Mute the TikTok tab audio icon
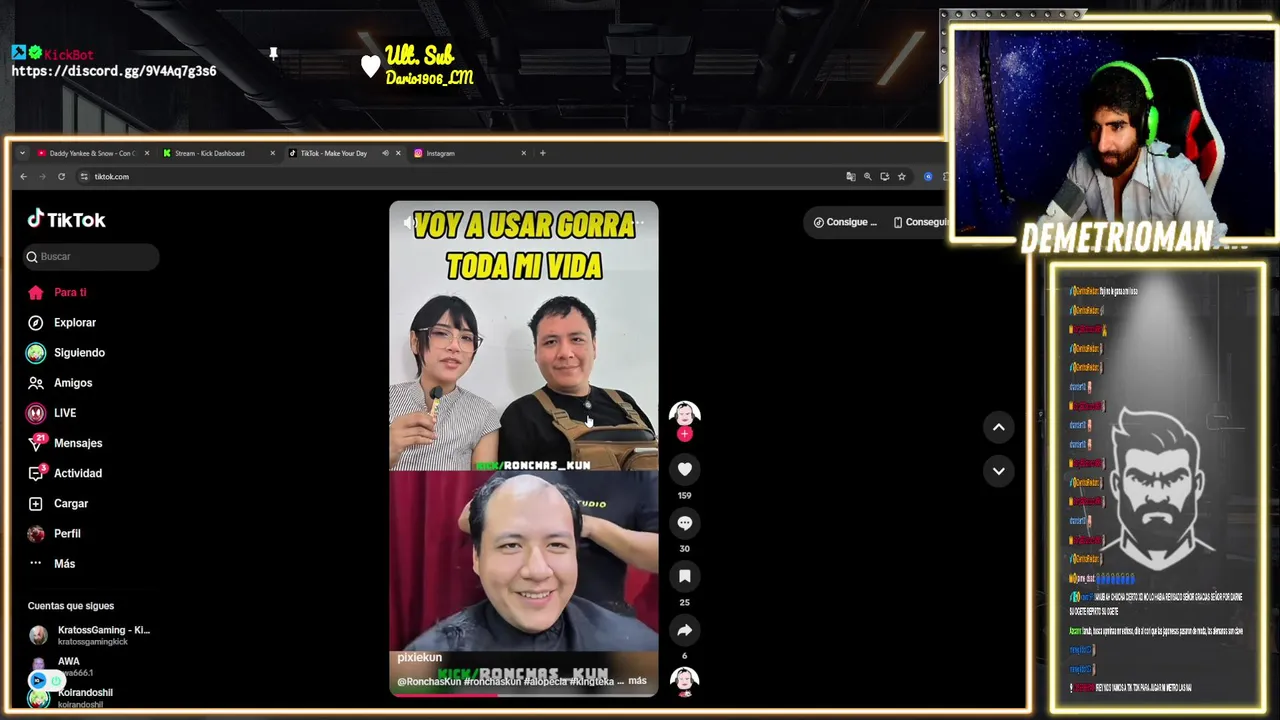The image size is (1280, 720). [x=385, y=153]
